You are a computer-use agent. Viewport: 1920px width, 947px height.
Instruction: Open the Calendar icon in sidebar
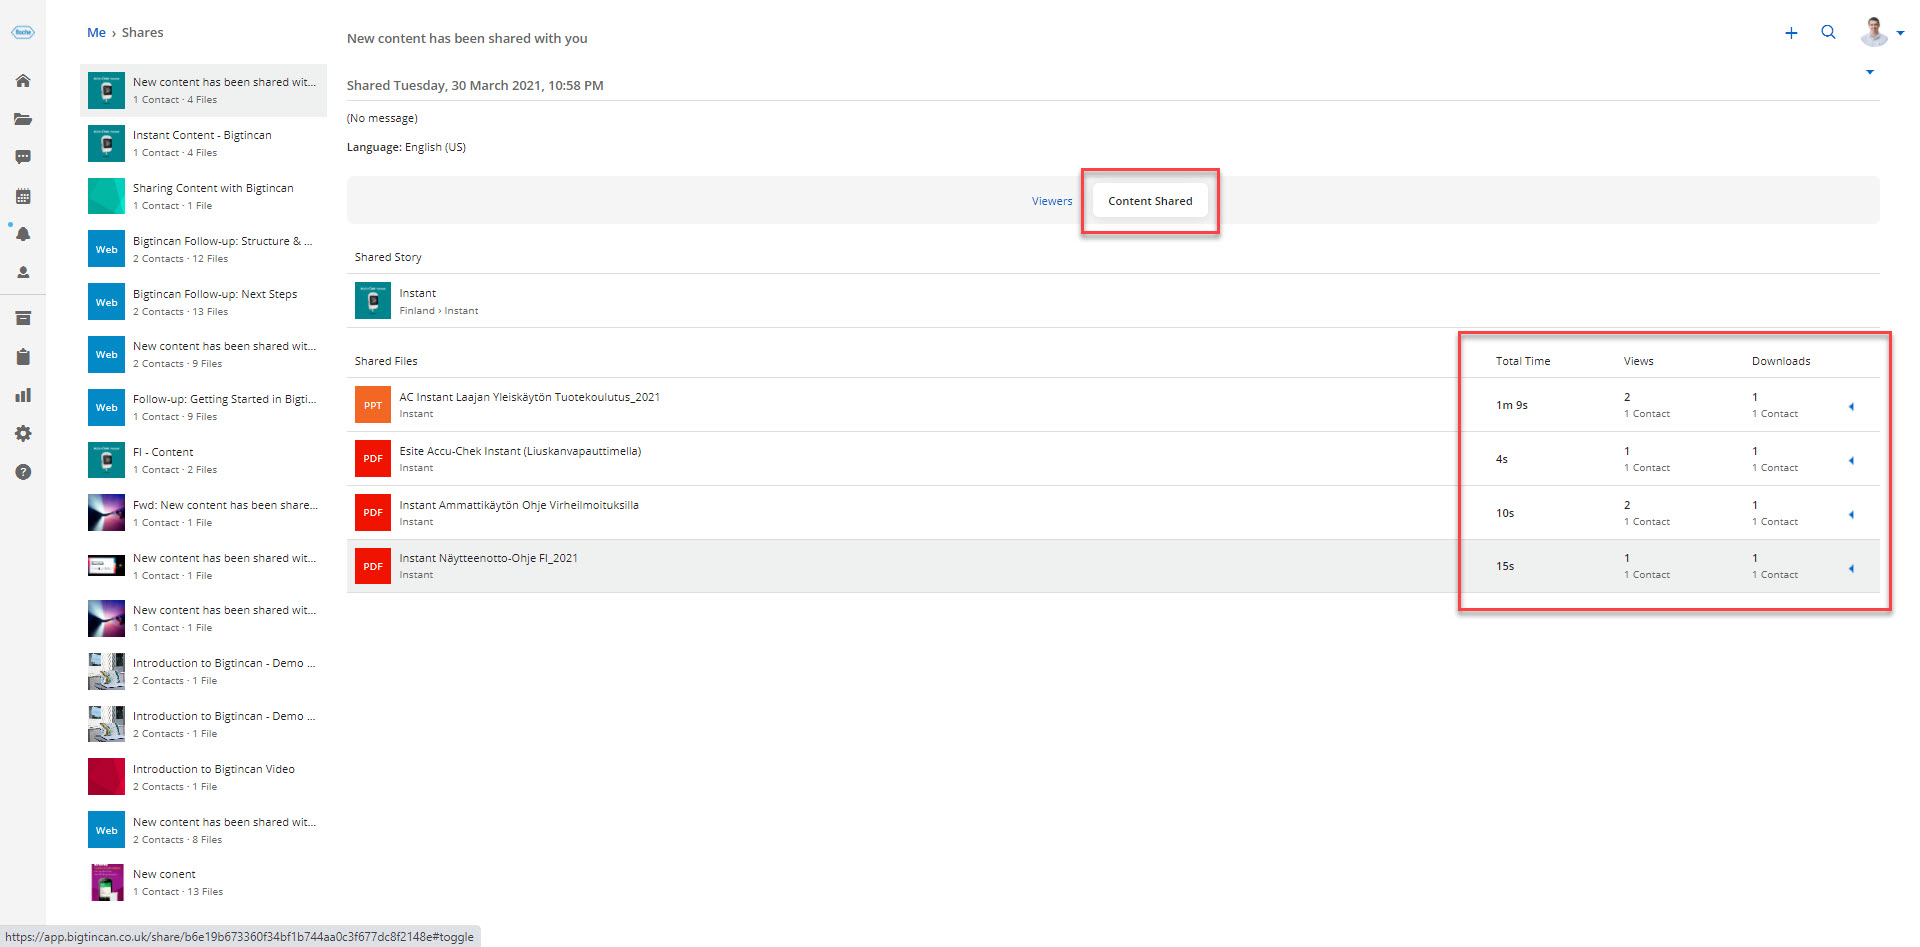(22, 196)
